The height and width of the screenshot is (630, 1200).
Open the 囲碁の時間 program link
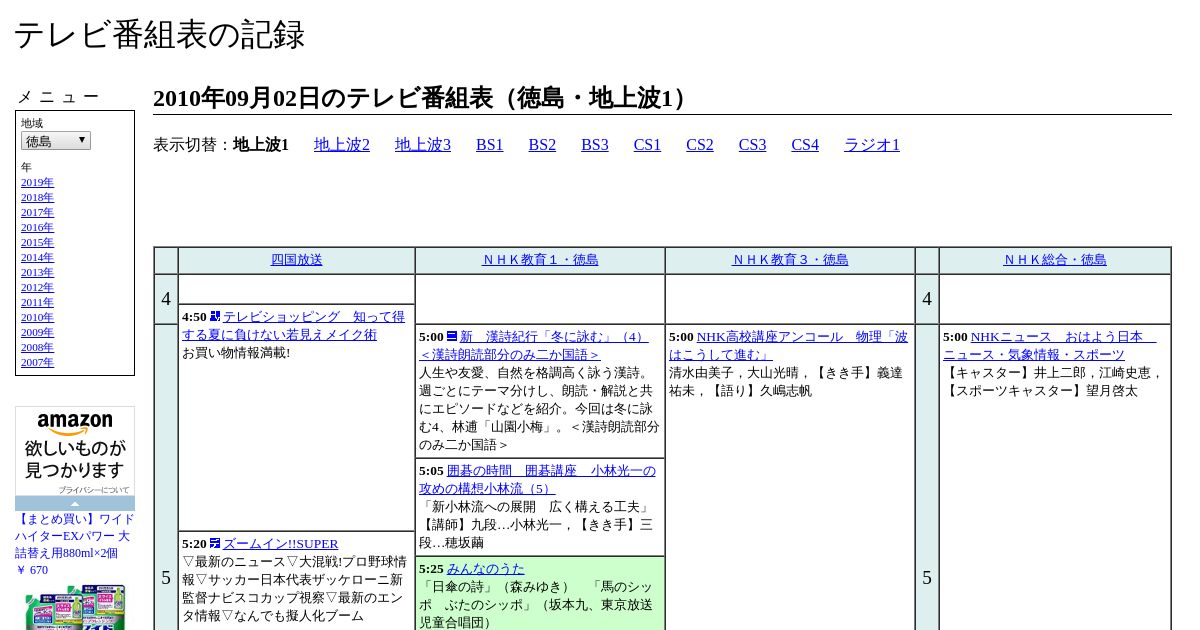click(537, 479)
